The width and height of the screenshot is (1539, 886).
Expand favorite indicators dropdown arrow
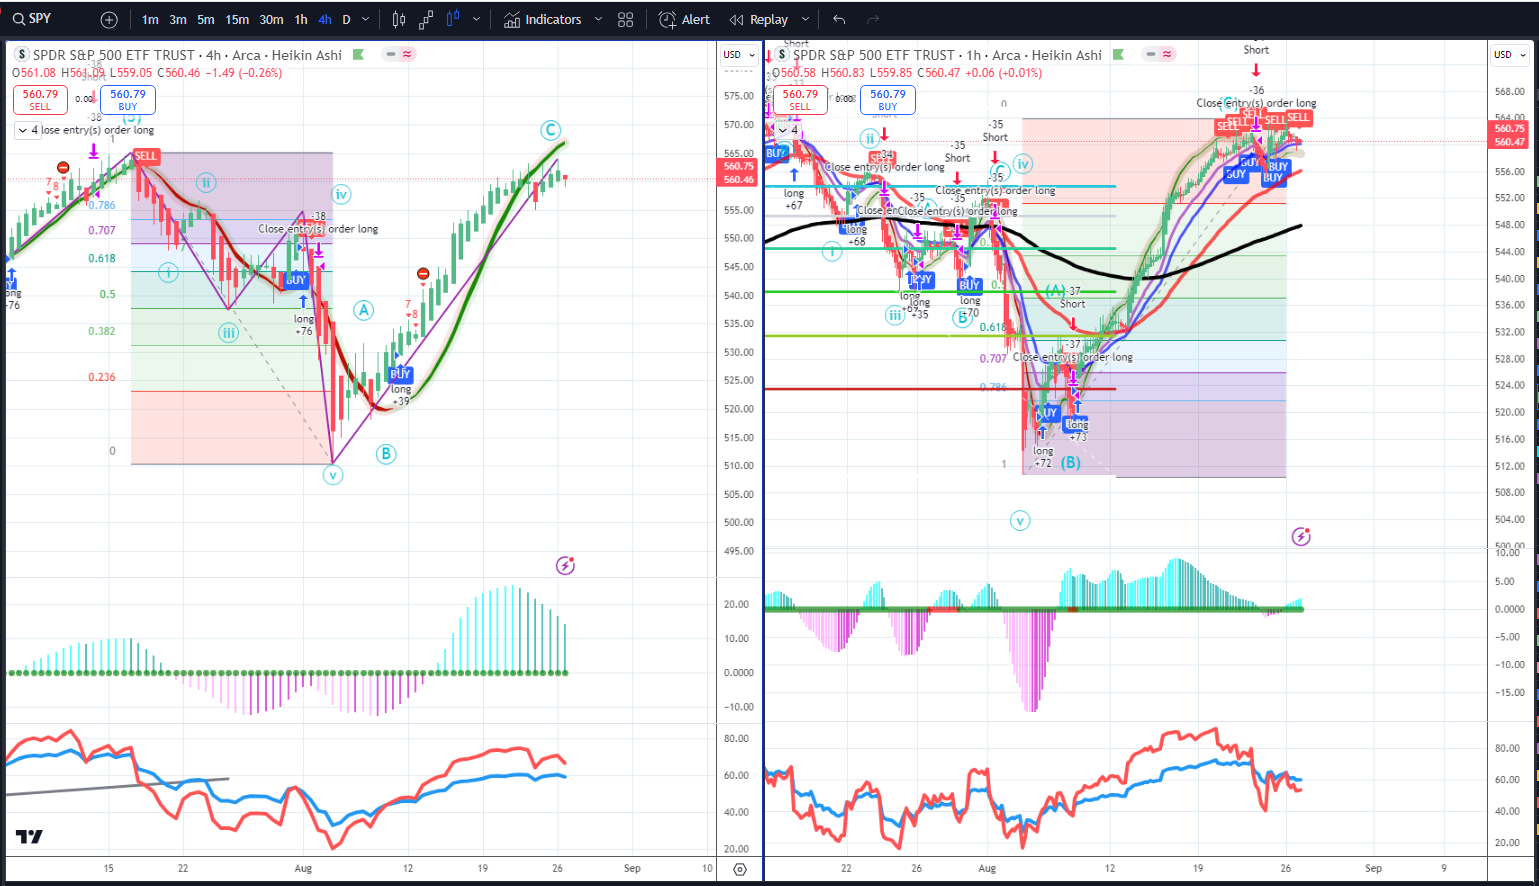coord(598,20)
